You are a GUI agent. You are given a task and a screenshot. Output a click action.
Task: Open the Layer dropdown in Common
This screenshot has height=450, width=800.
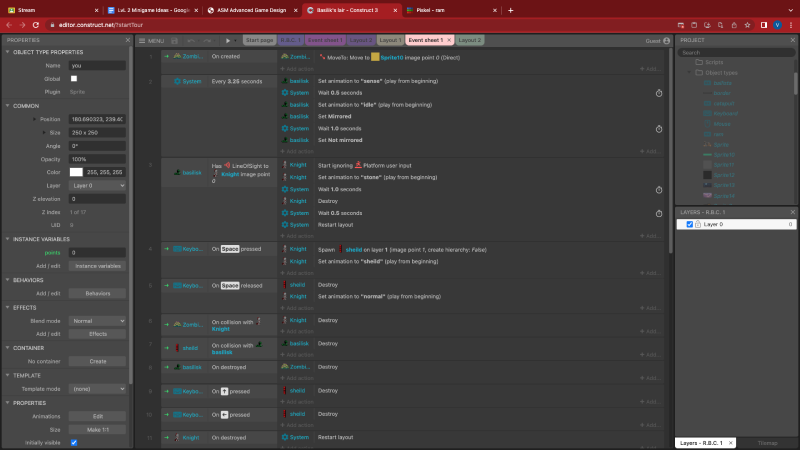click(x=97, y=185)
